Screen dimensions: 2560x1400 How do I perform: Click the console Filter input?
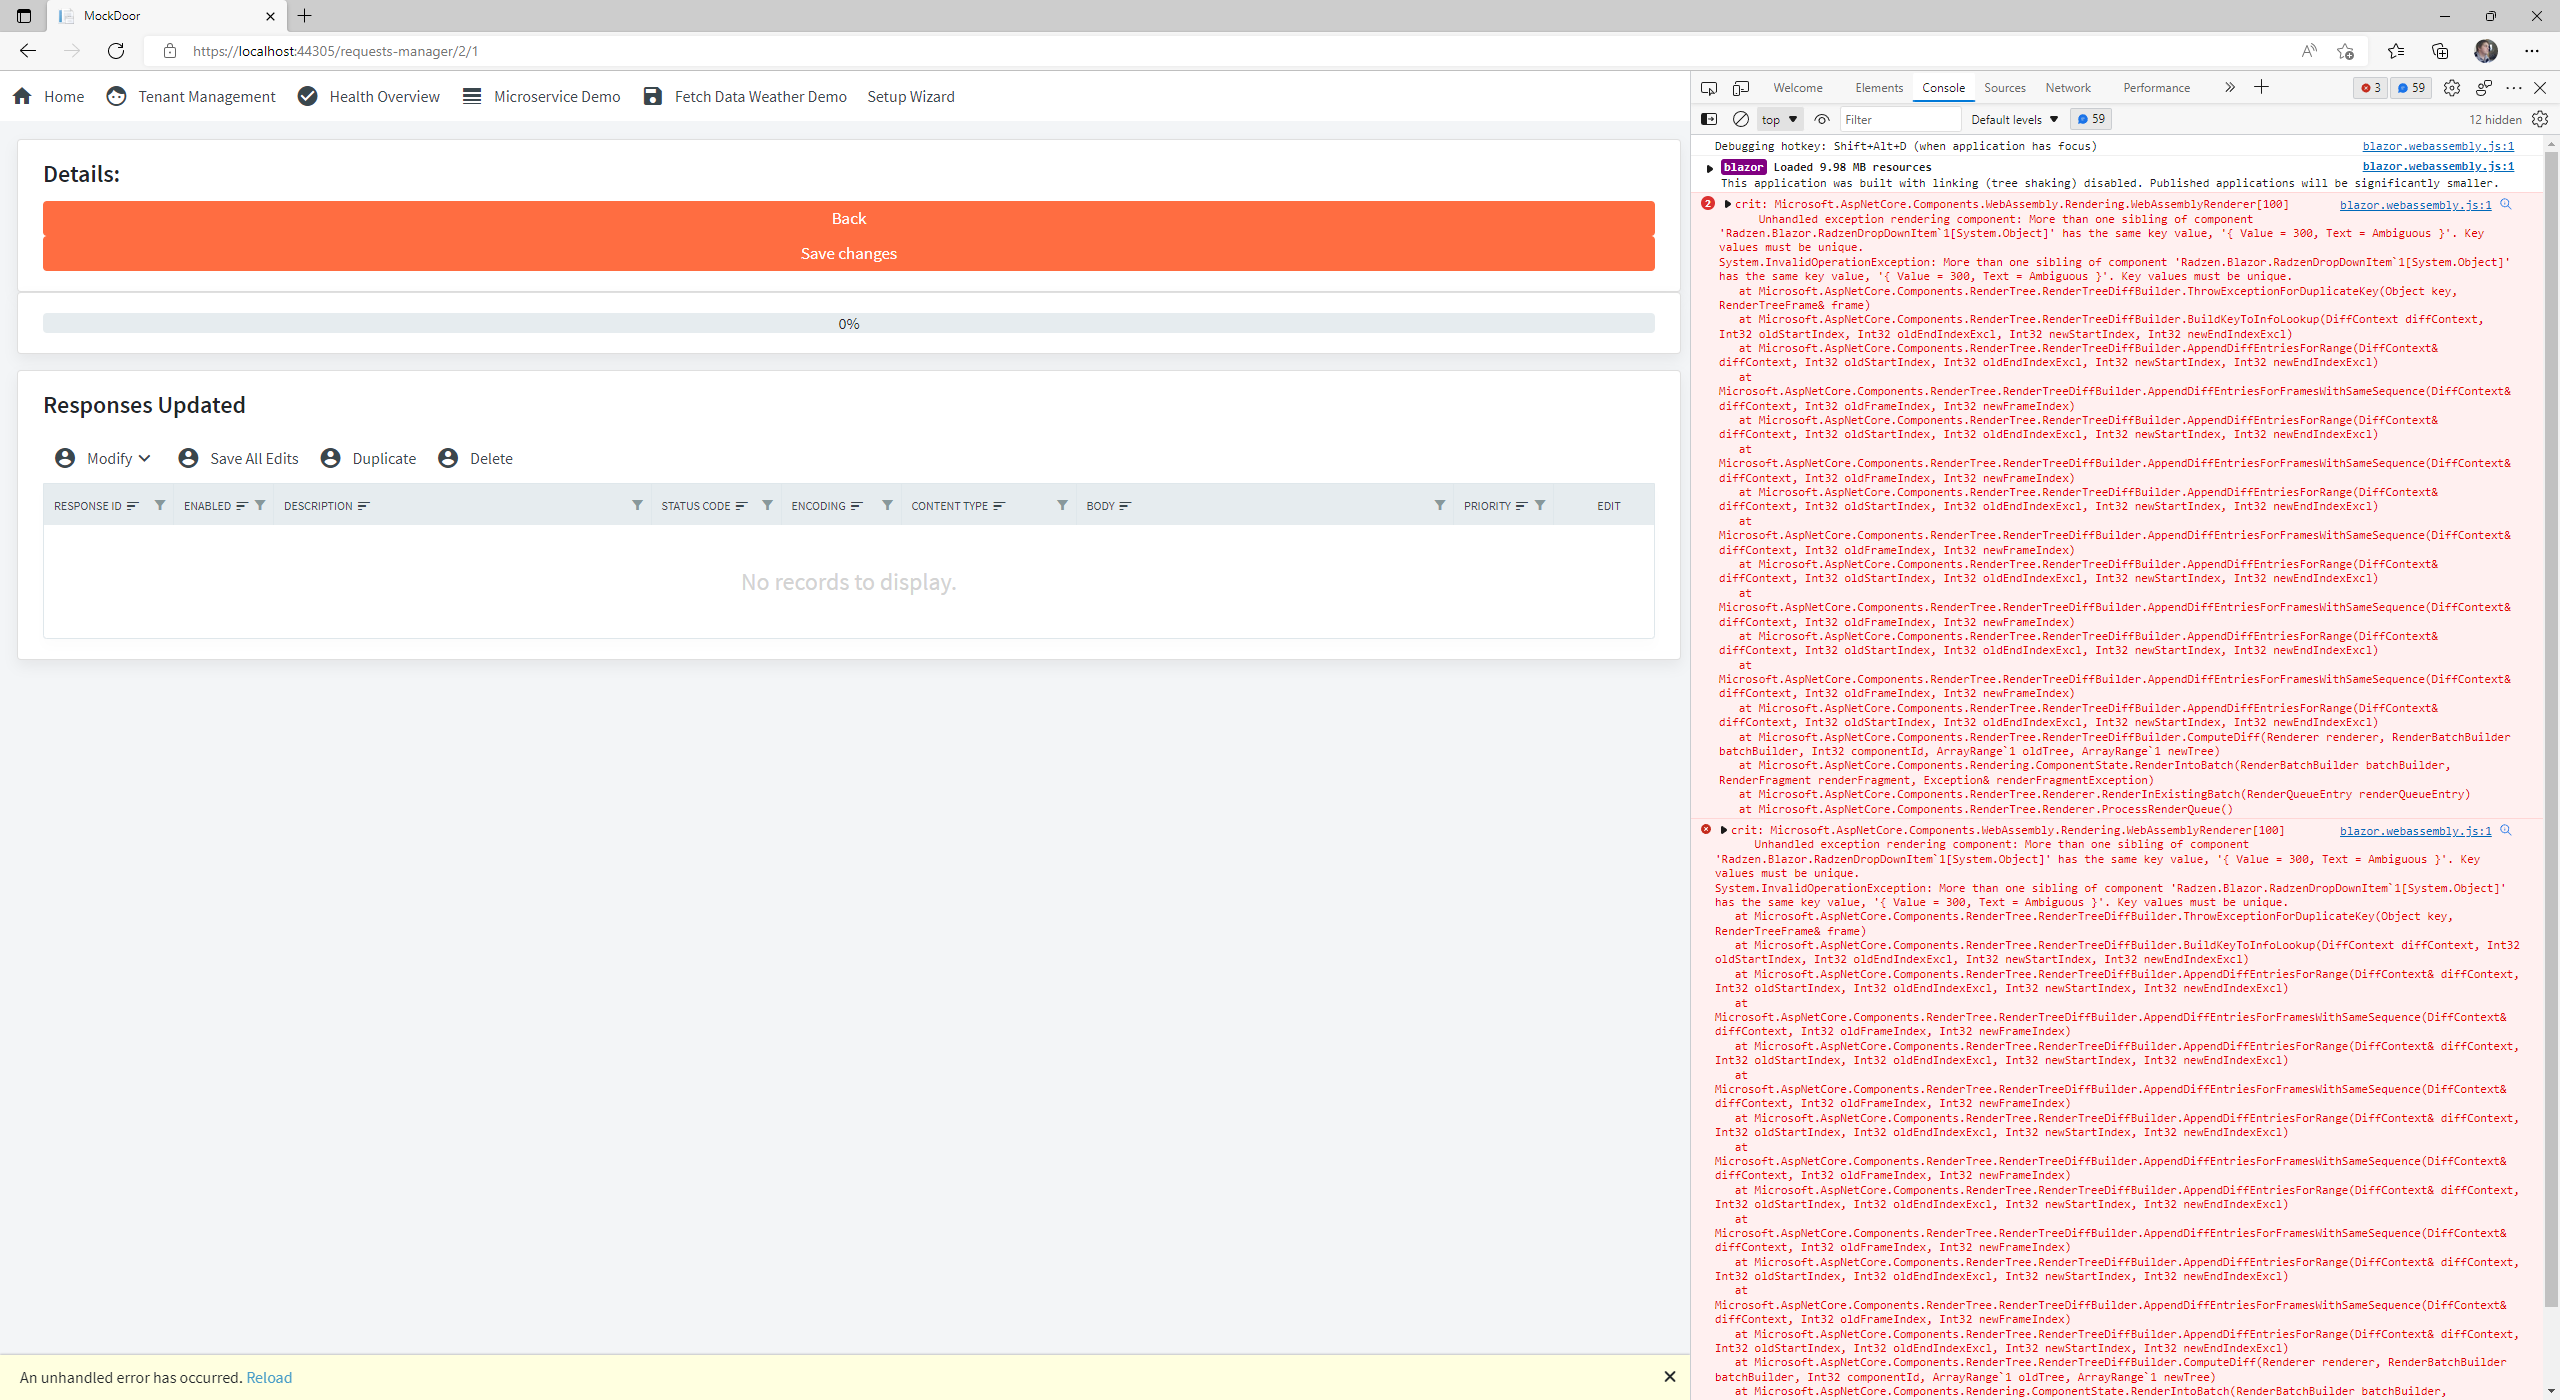[1899, 119]
